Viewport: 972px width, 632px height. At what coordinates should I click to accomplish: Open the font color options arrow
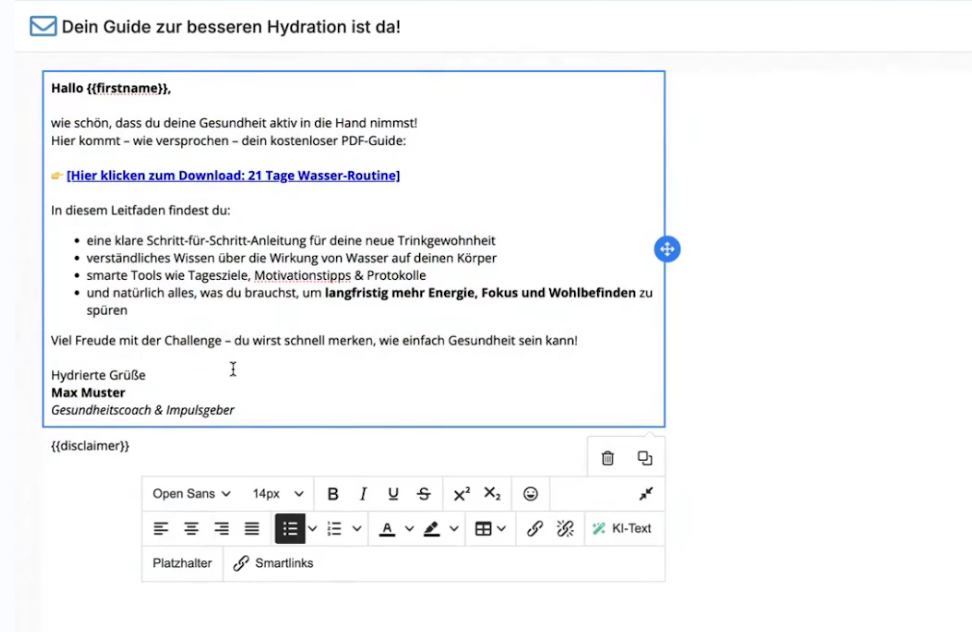(409, 529)
